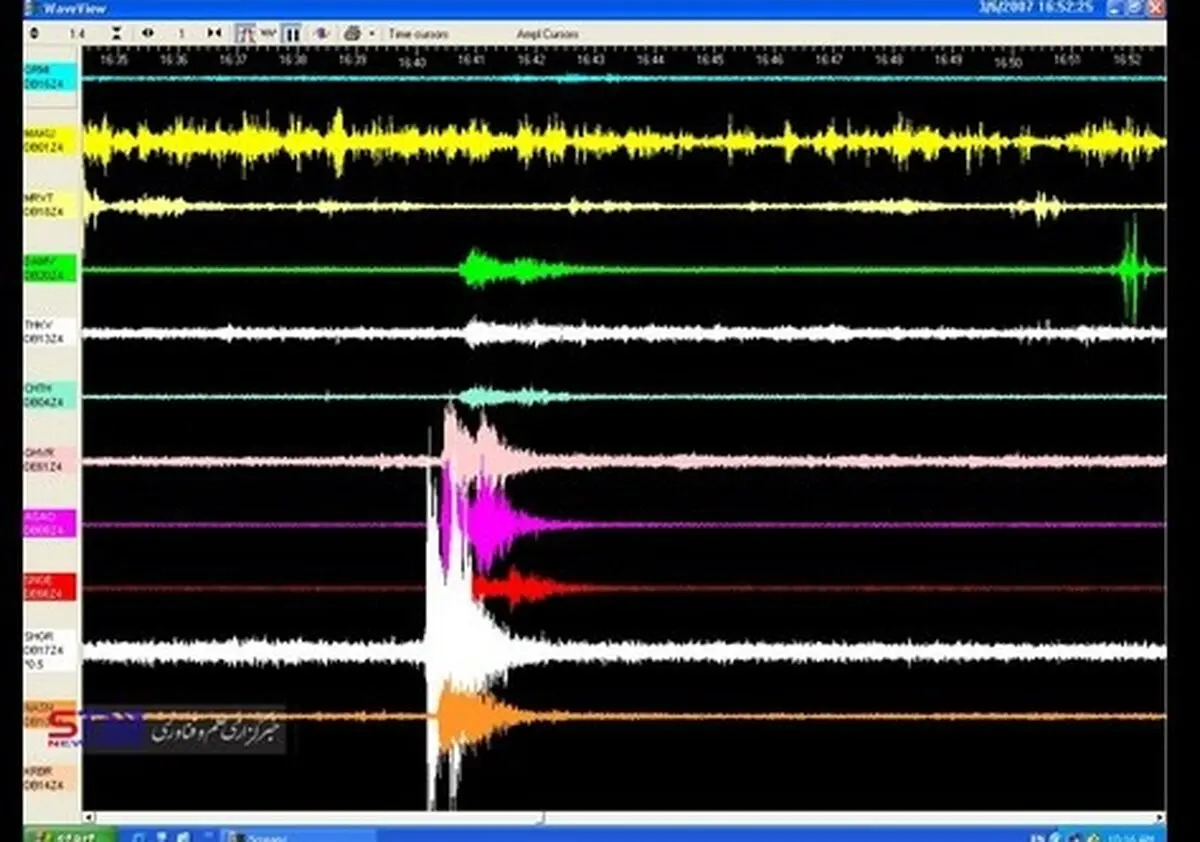Select the THKV DB13Z4 channel label
This screenshot has width=1200, height=842.
(x=50, y=332)
